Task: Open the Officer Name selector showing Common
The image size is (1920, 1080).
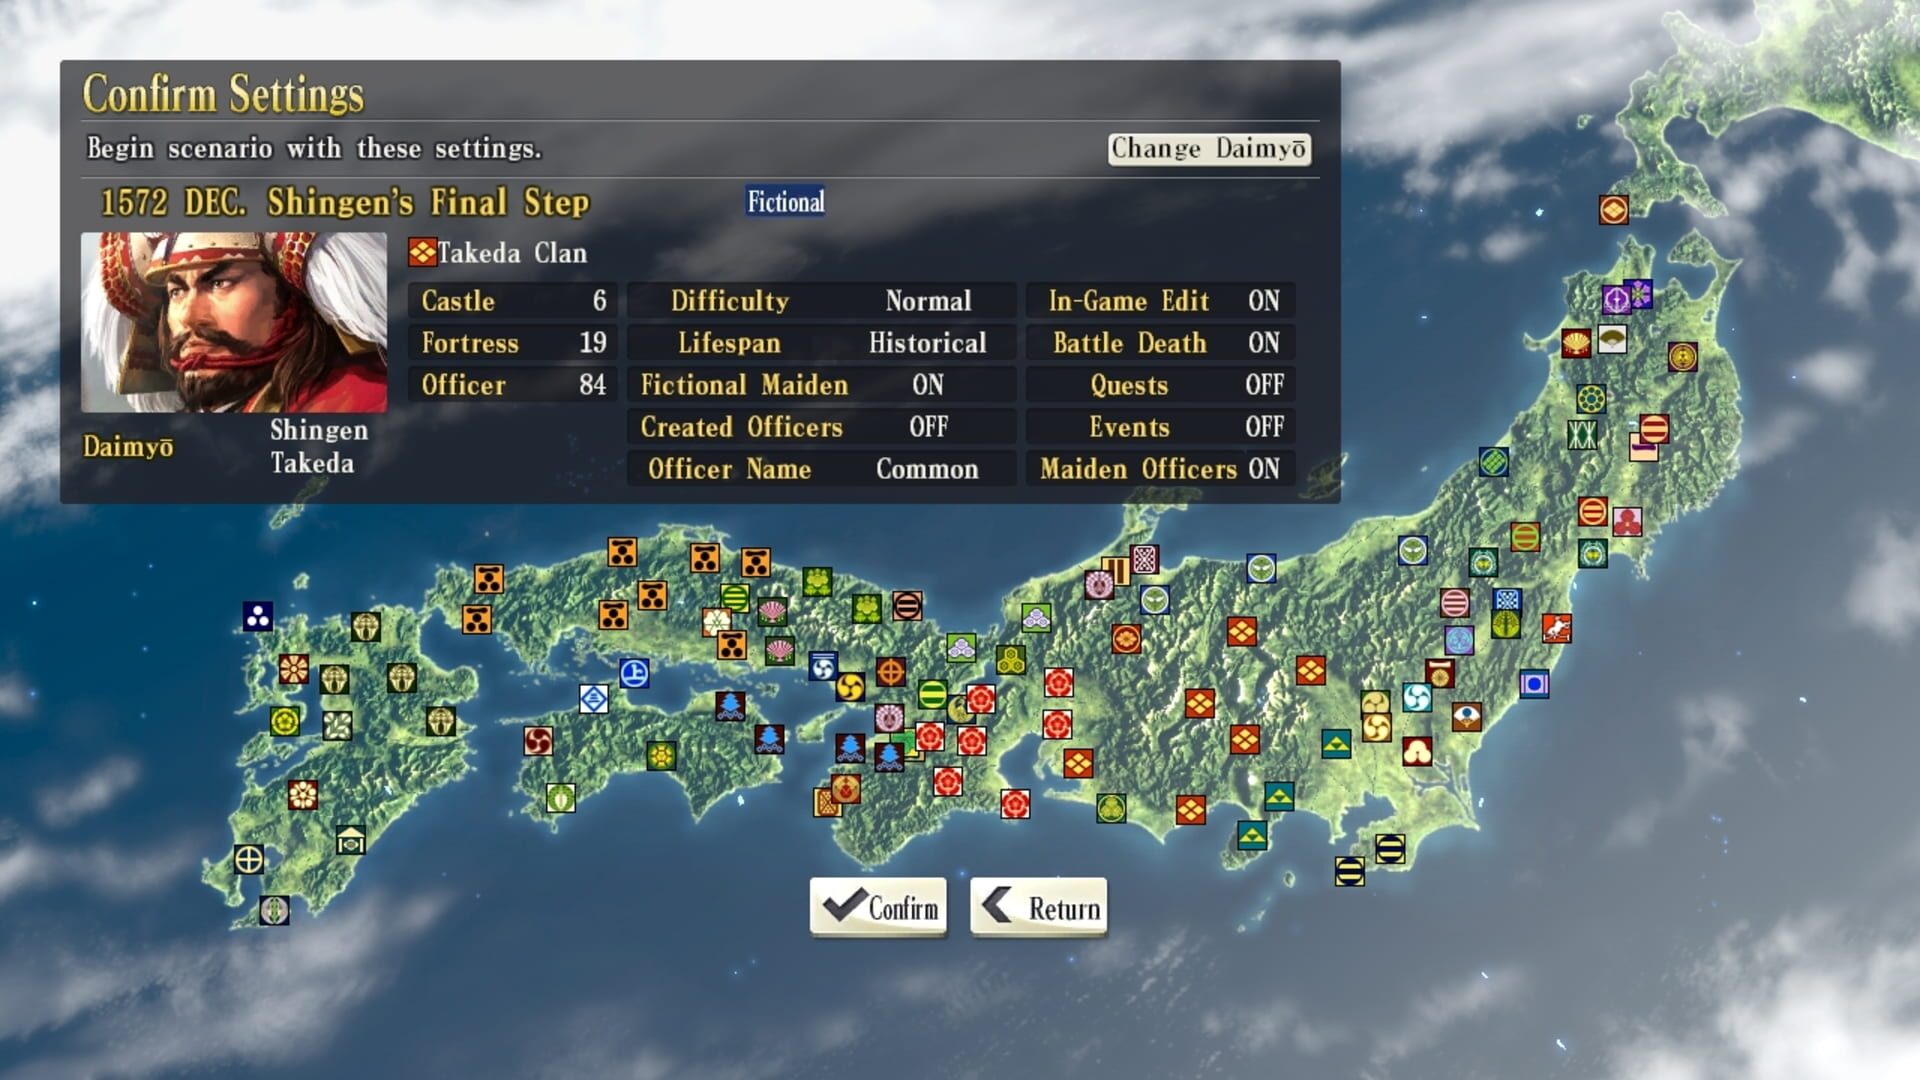Action: click(819, 468)
